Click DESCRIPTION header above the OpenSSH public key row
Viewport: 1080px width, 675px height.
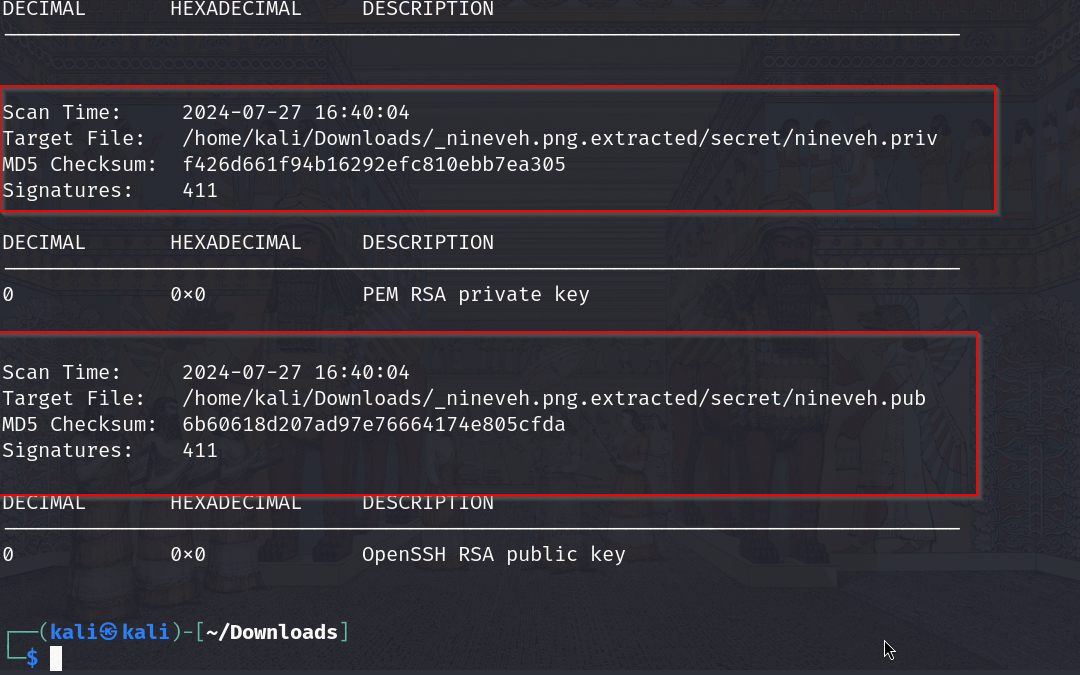pyautogui.click(x=428, y=502)
